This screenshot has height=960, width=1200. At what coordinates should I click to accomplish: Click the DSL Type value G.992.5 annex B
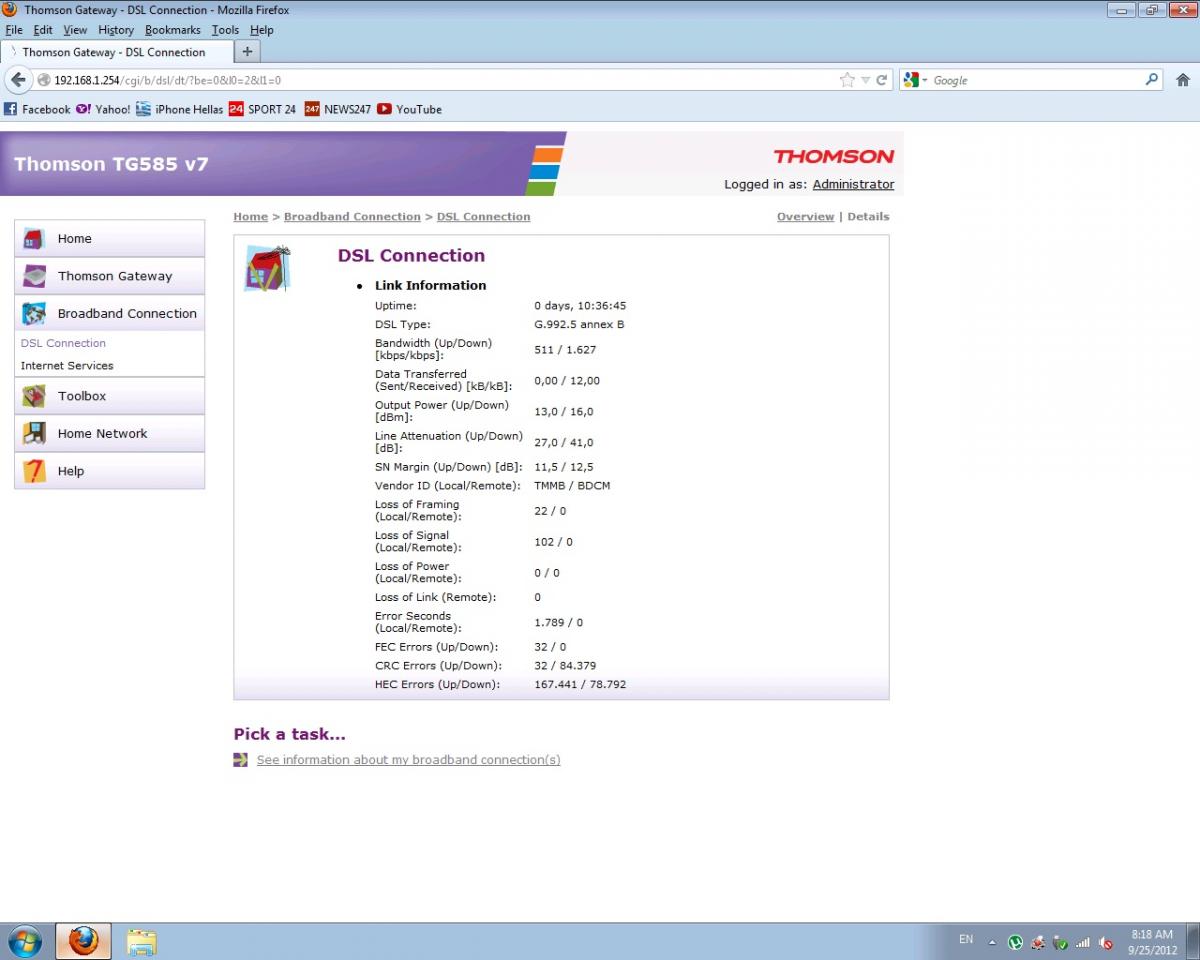pos(579,325)
